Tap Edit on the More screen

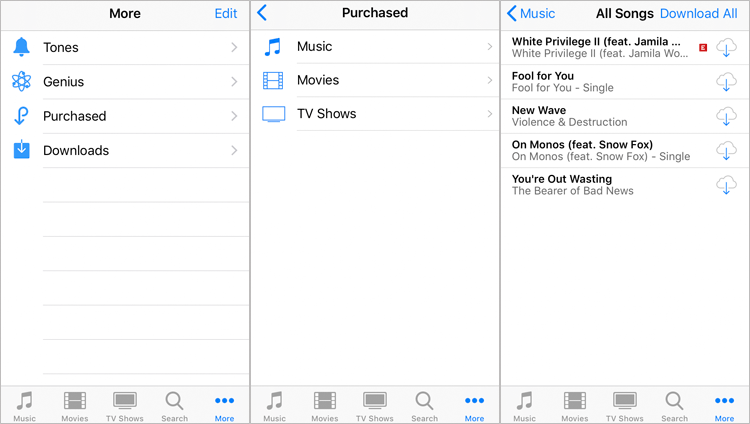point(226,13)
